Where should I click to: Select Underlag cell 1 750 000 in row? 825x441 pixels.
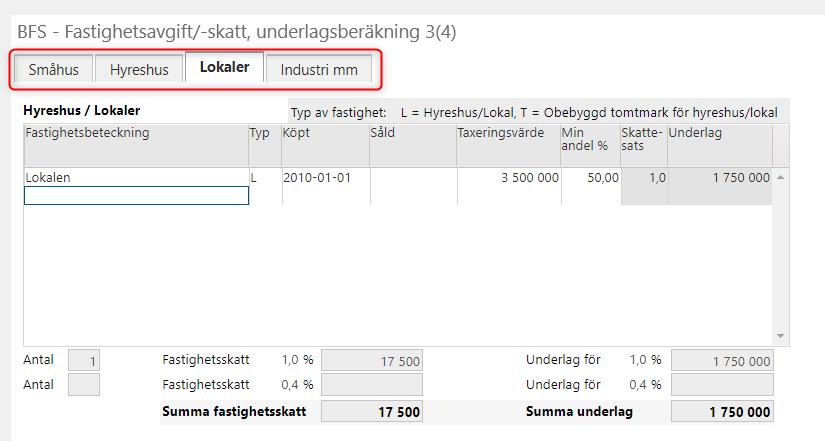(720, 177)
